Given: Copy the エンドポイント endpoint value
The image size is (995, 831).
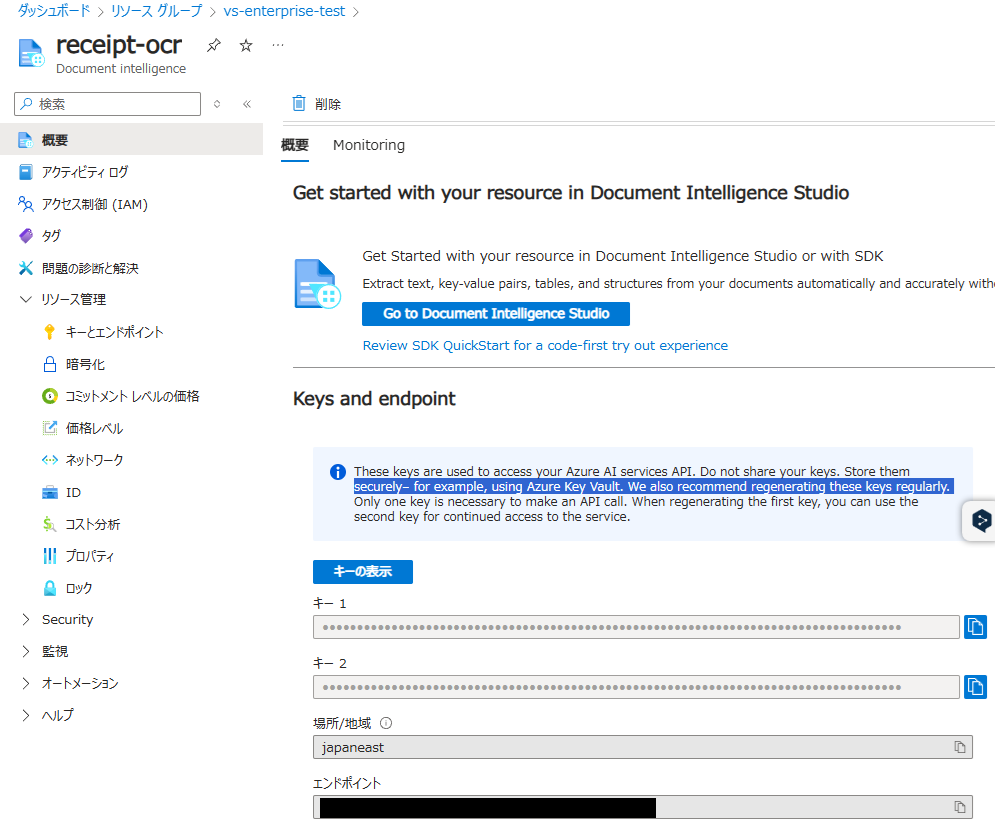Looking at the screenshot, I should click(x=959, y=807).
